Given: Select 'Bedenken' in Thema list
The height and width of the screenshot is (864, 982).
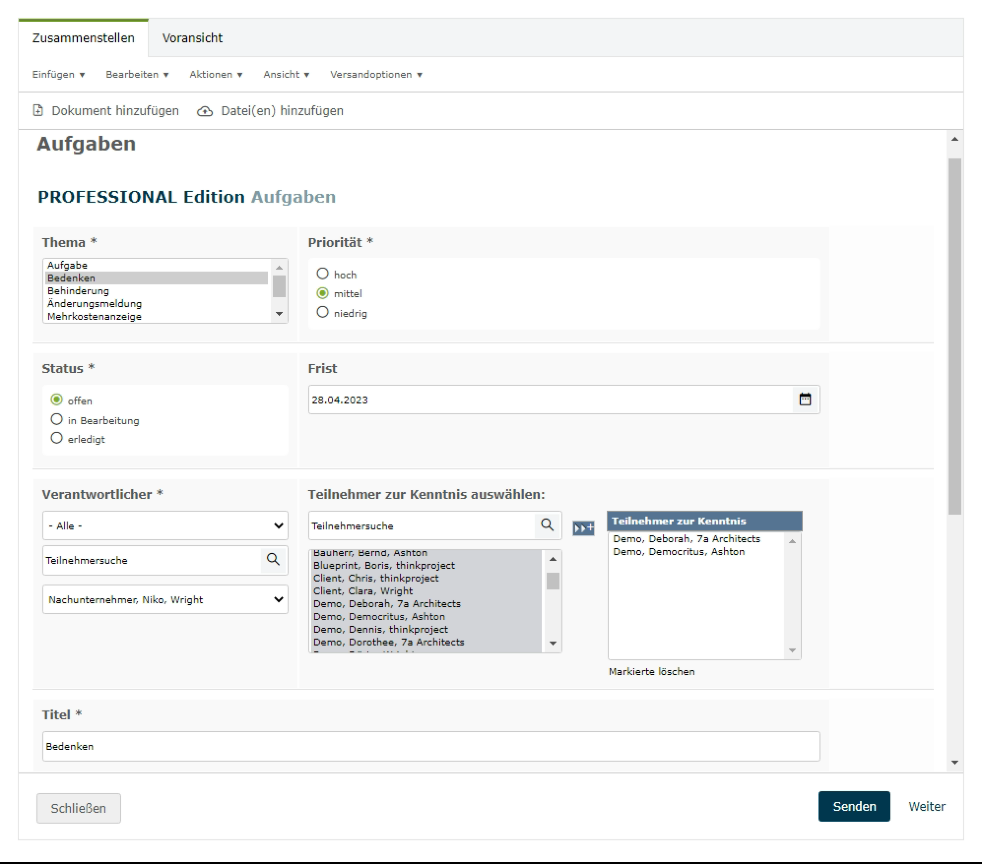Looking at the screenshot, I should (157, 278).
